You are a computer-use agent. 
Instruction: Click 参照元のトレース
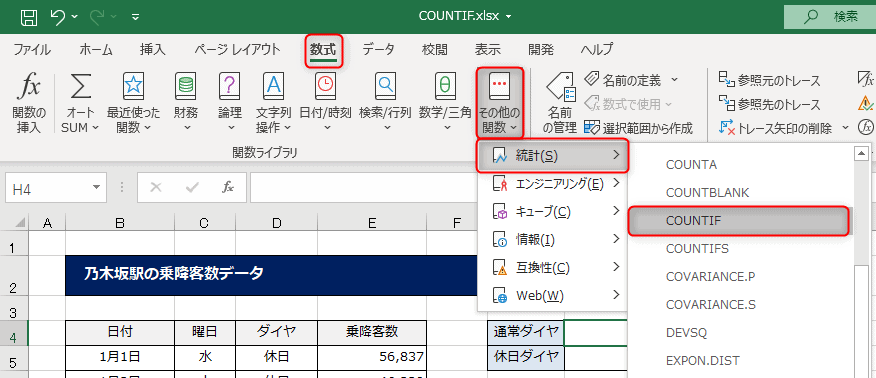click(x=769, y=80)
